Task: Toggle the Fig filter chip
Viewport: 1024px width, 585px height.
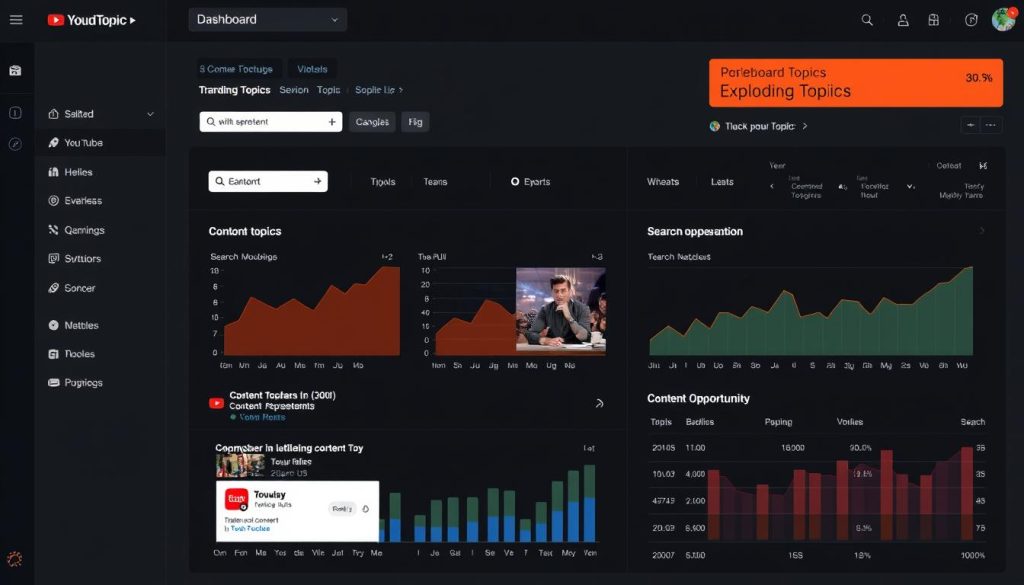Action: click(415, 121)
